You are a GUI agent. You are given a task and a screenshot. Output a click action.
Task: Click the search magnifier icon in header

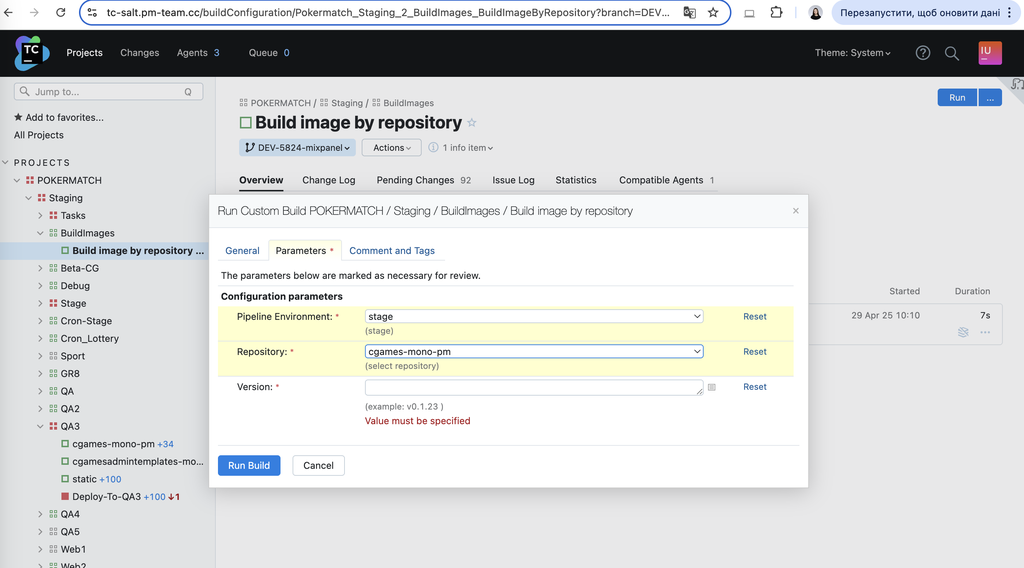[952, 54]
